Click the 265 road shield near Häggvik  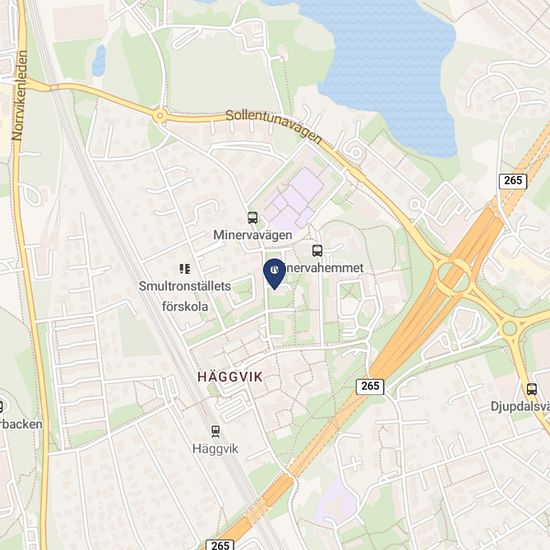pyautogui.click(x=370, y=387)
